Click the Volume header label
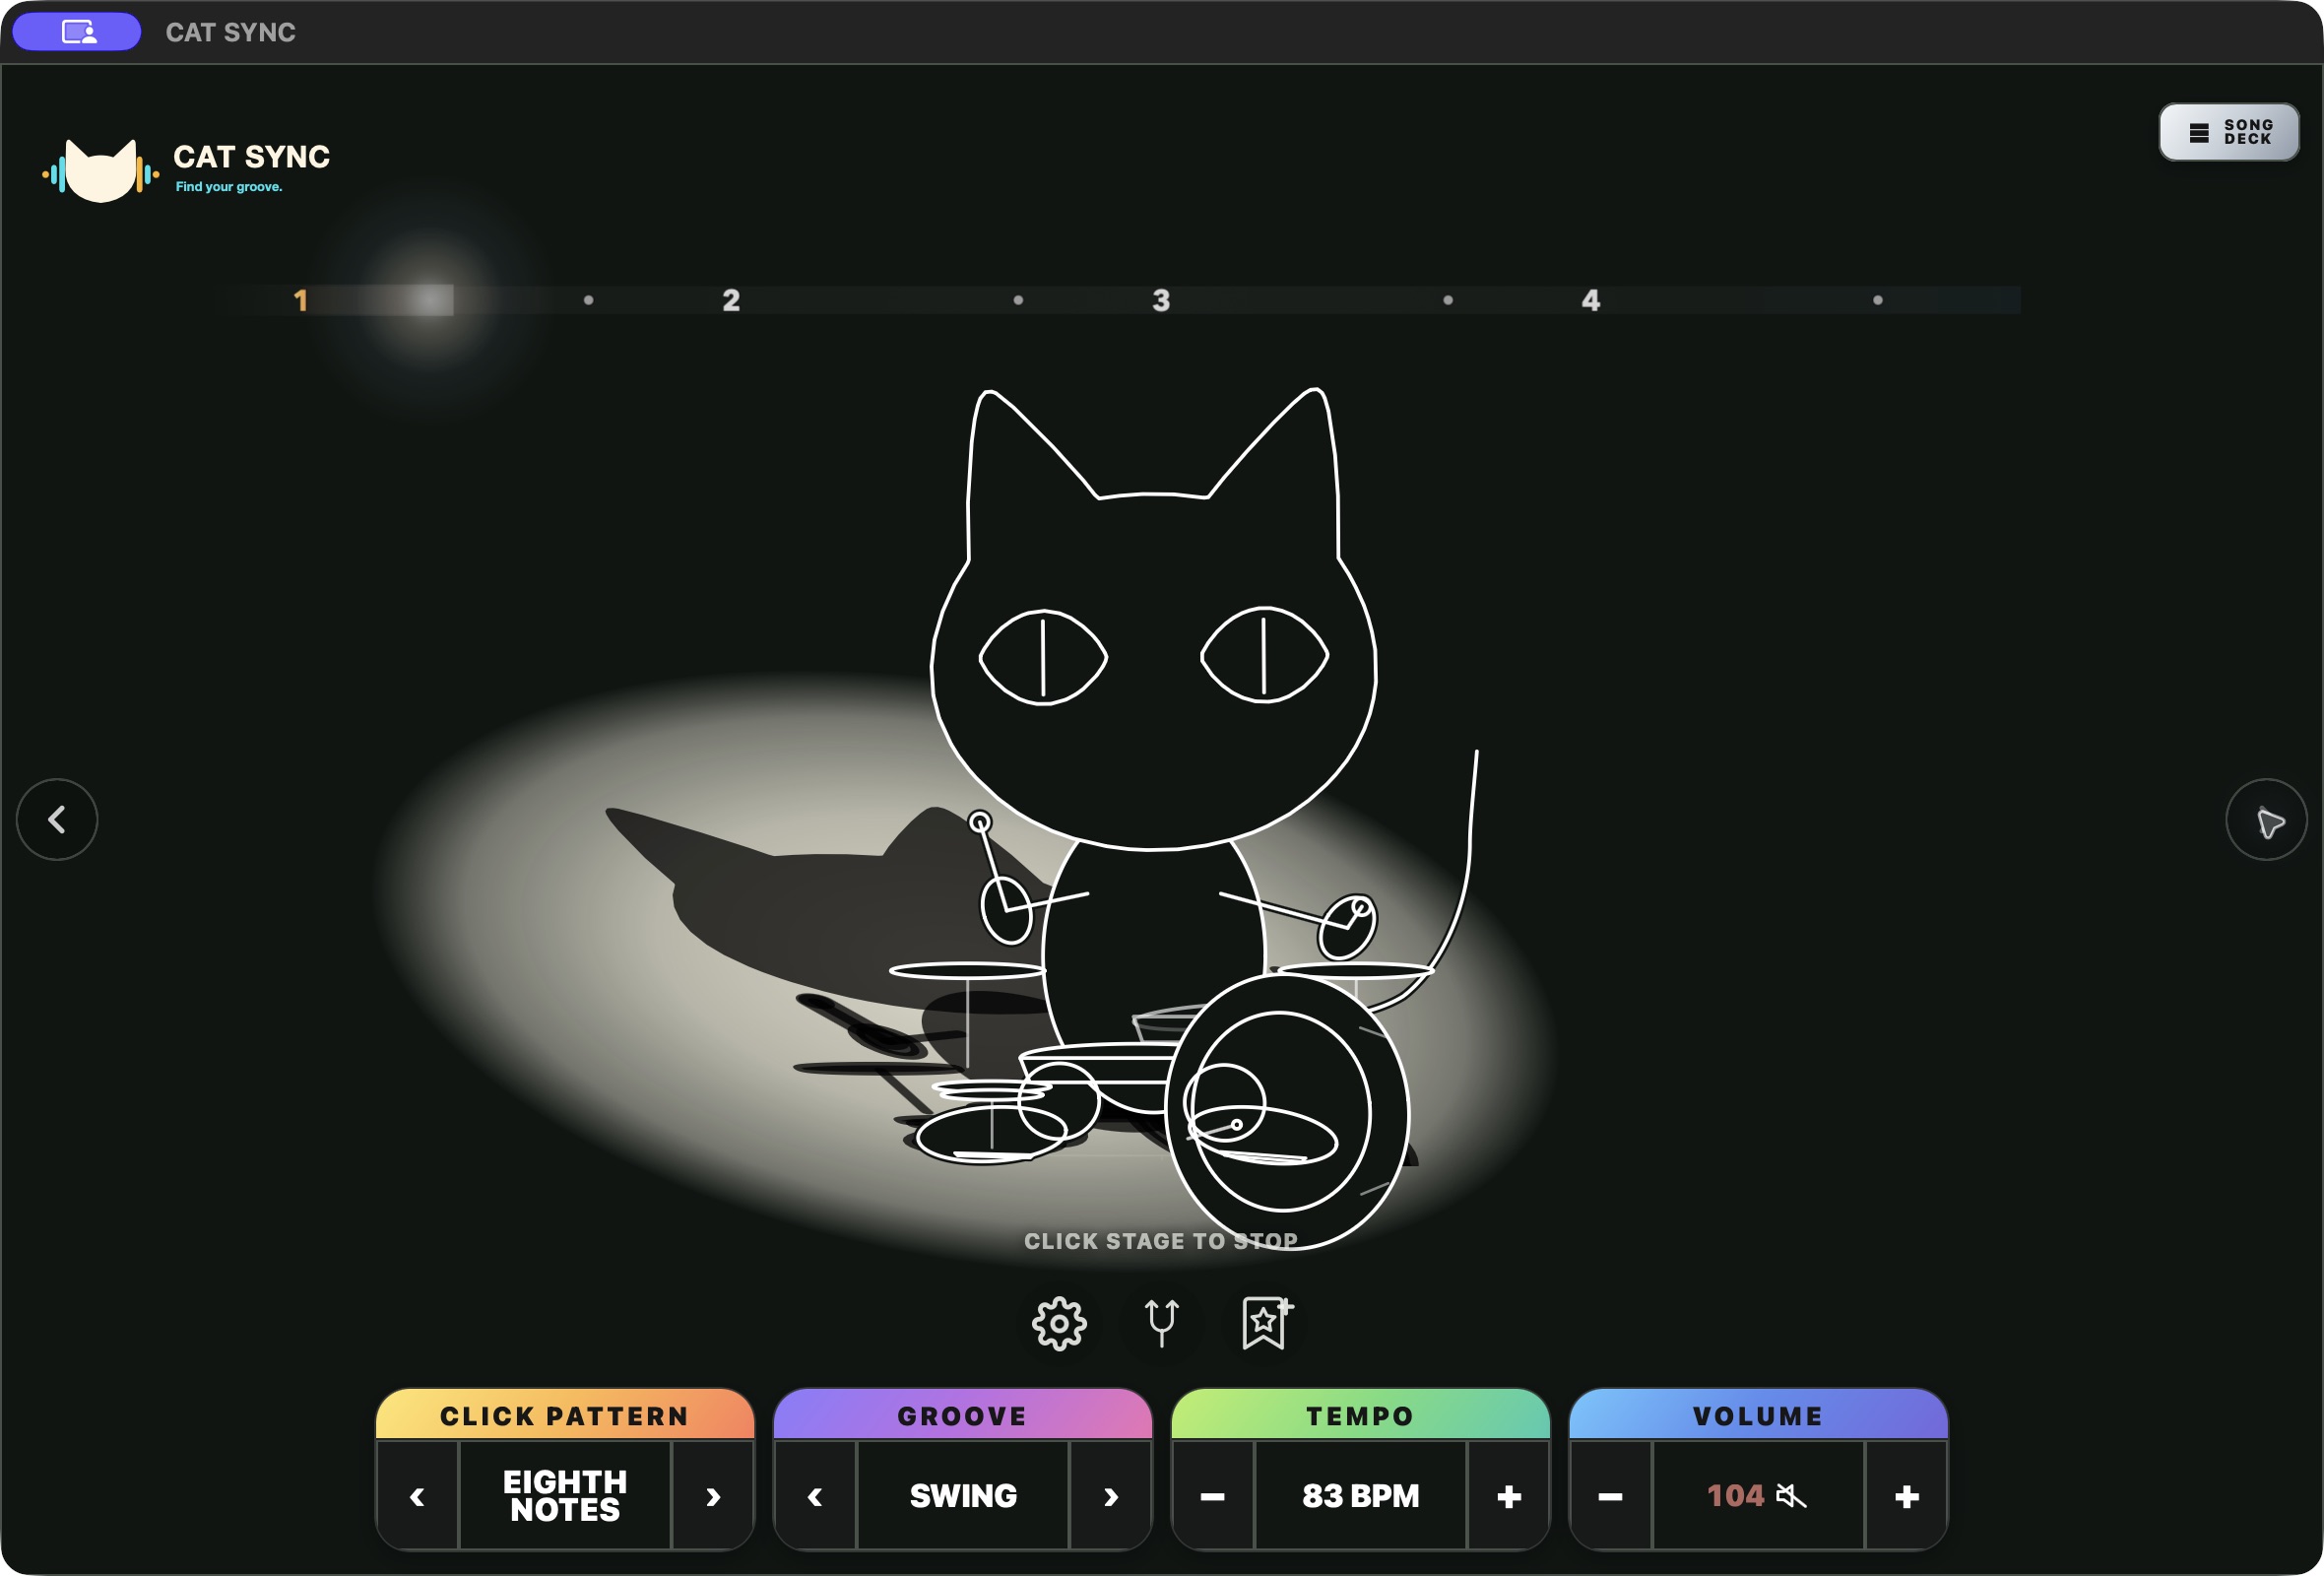Viewport: 2324px width, 1576px height. tap(1758, 1416)
